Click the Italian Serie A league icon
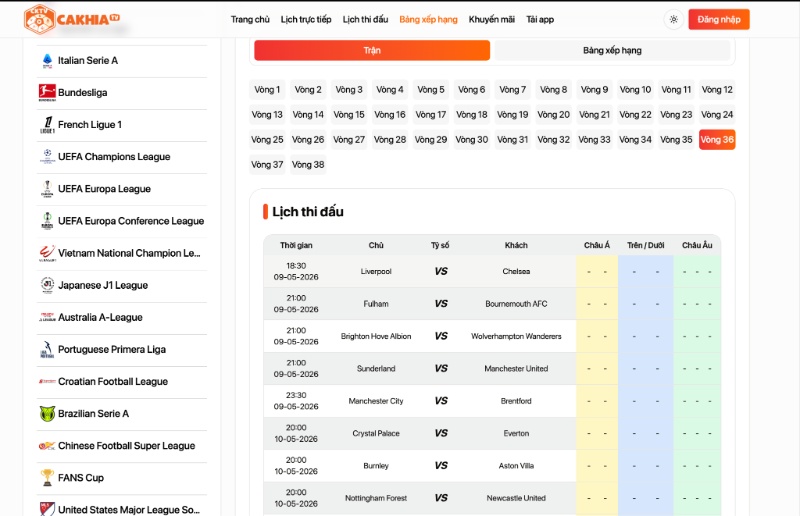Image resolution: width=800 pixels, height=516 pixels. point(47,61)
